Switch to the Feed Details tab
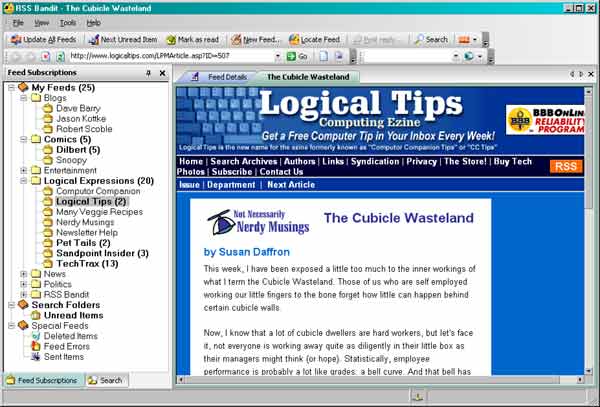This screenshot has width=600, height=407. coord(219,77)
